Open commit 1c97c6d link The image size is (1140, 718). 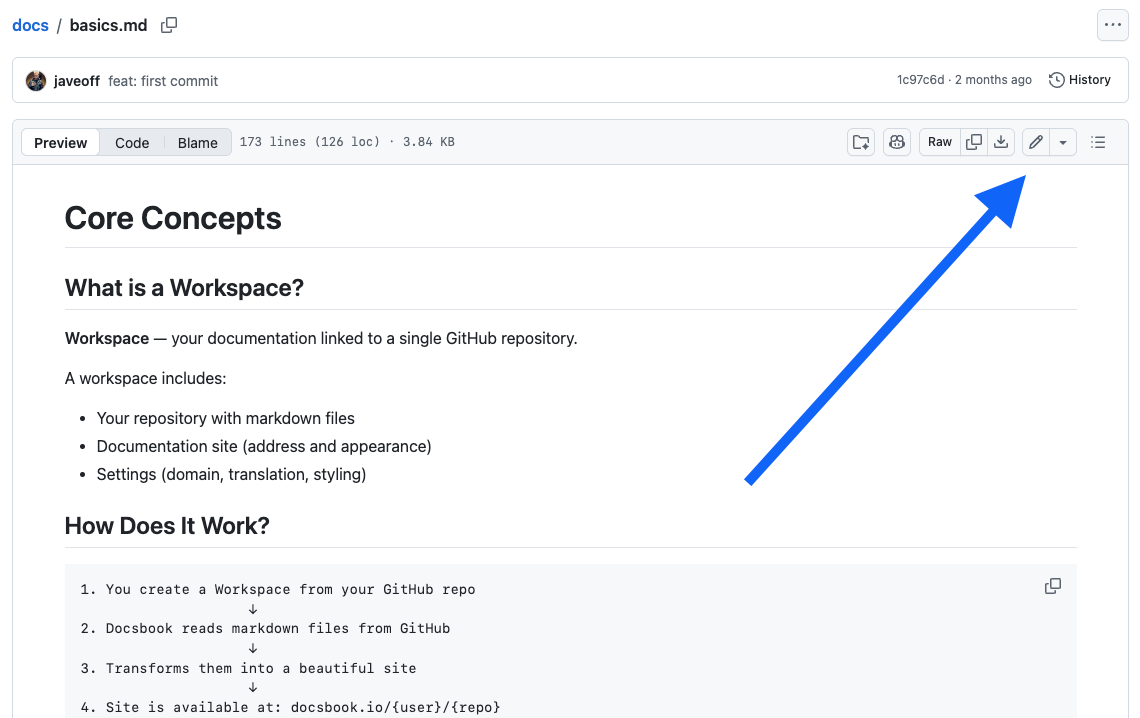click(920, 80)
